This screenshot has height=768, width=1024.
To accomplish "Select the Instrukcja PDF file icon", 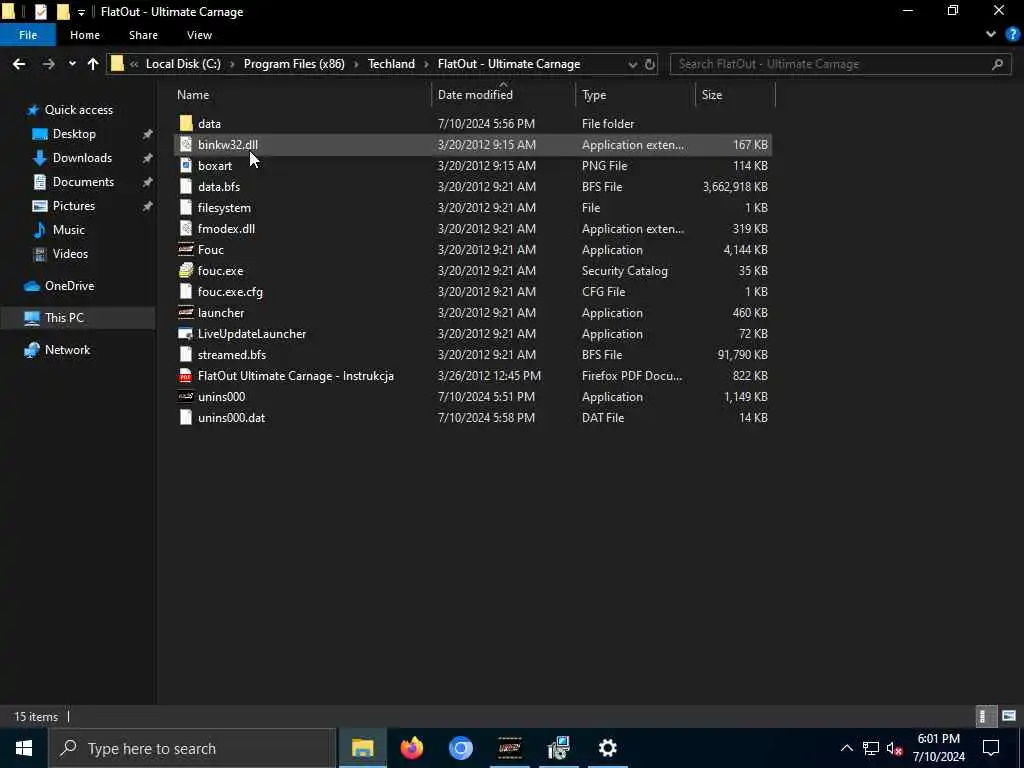I will point(186,376).
